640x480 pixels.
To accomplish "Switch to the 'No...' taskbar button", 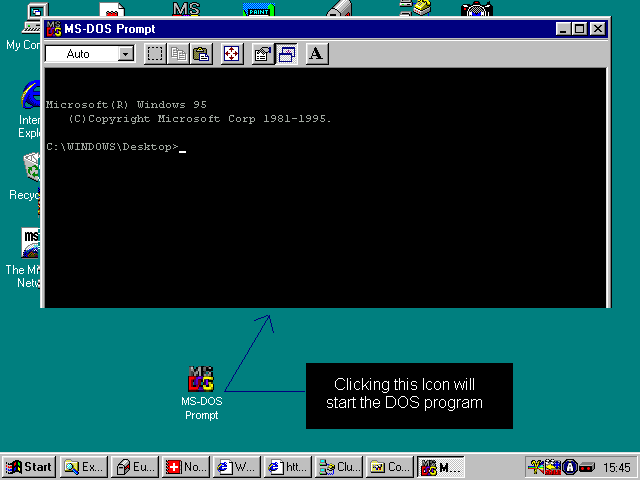I will pos(186,467).
